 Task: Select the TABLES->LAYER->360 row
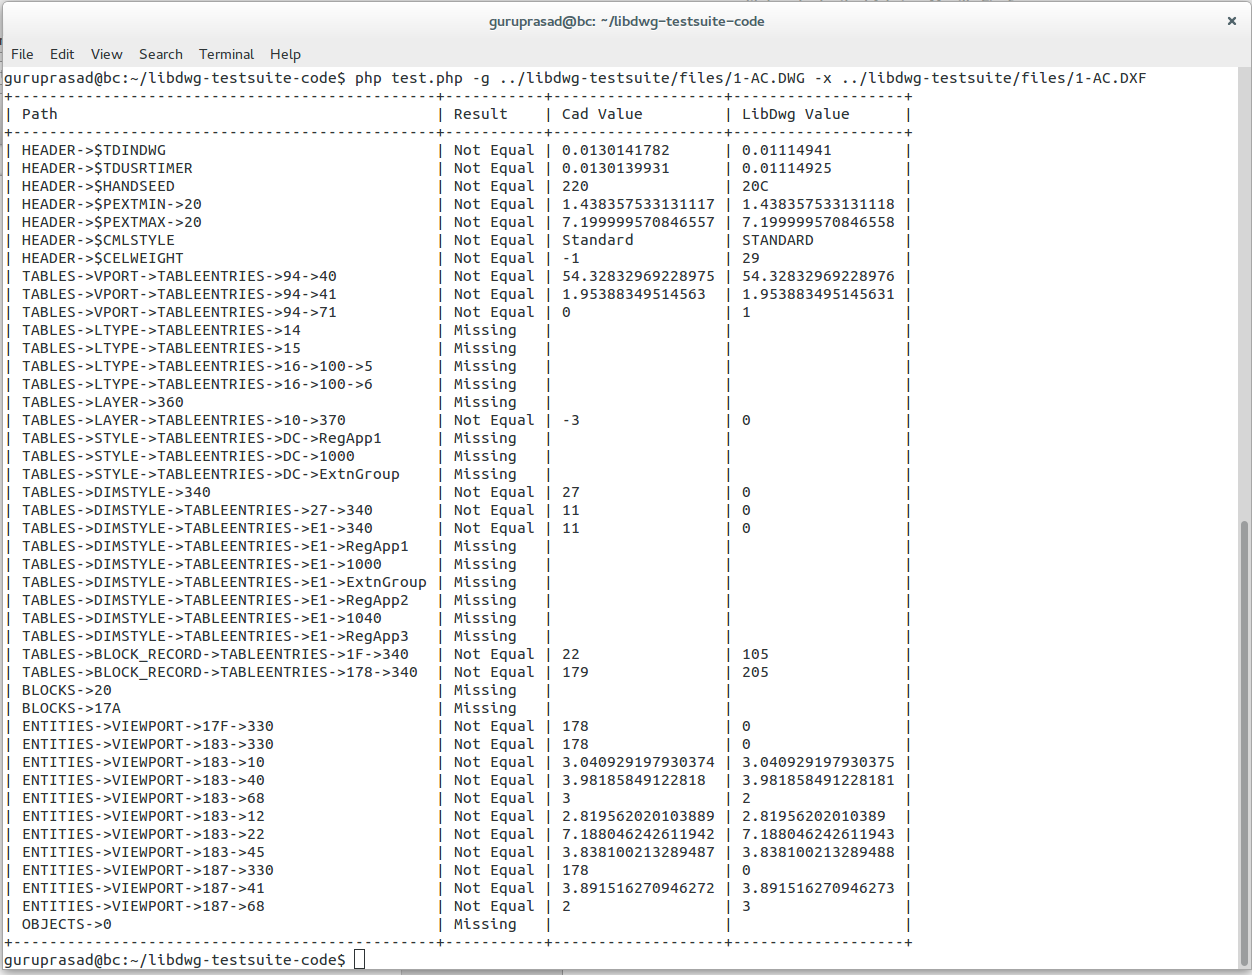104,402
